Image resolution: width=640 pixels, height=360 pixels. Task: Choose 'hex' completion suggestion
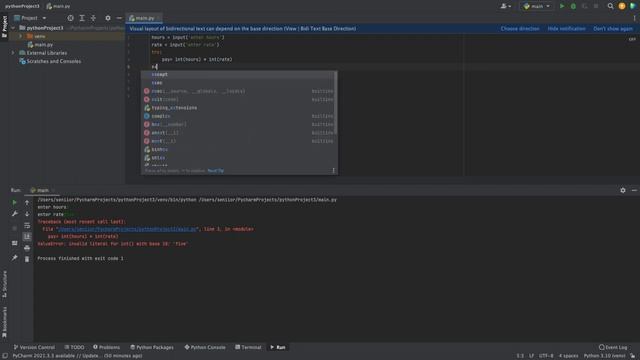(x=239, y=124)
